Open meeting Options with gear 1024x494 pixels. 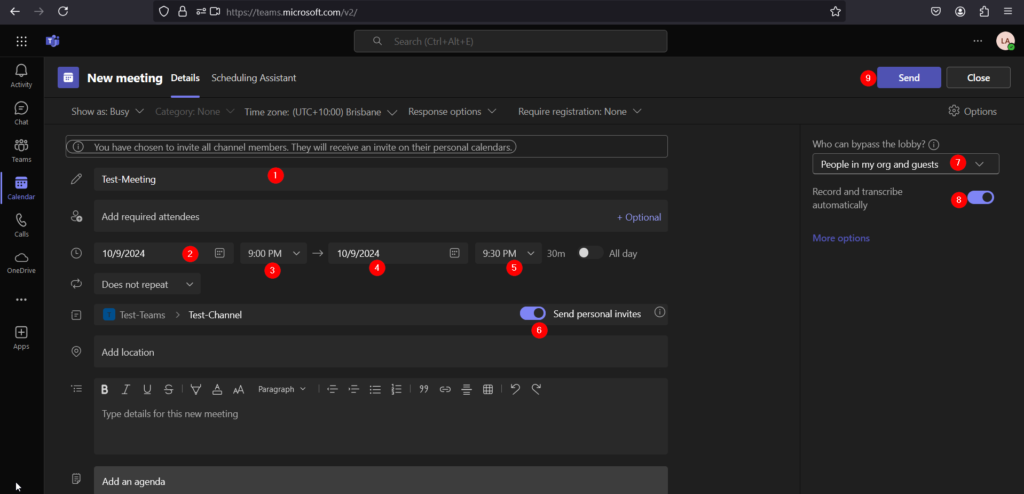[972, 111]
